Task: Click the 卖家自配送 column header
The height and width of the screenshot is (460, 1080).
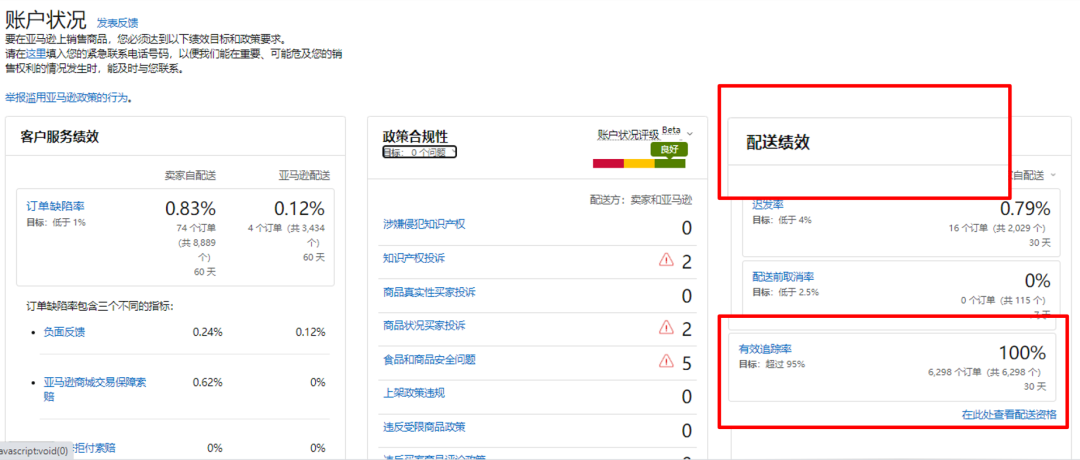Action: pyautogui.click(x=191, y=175)
